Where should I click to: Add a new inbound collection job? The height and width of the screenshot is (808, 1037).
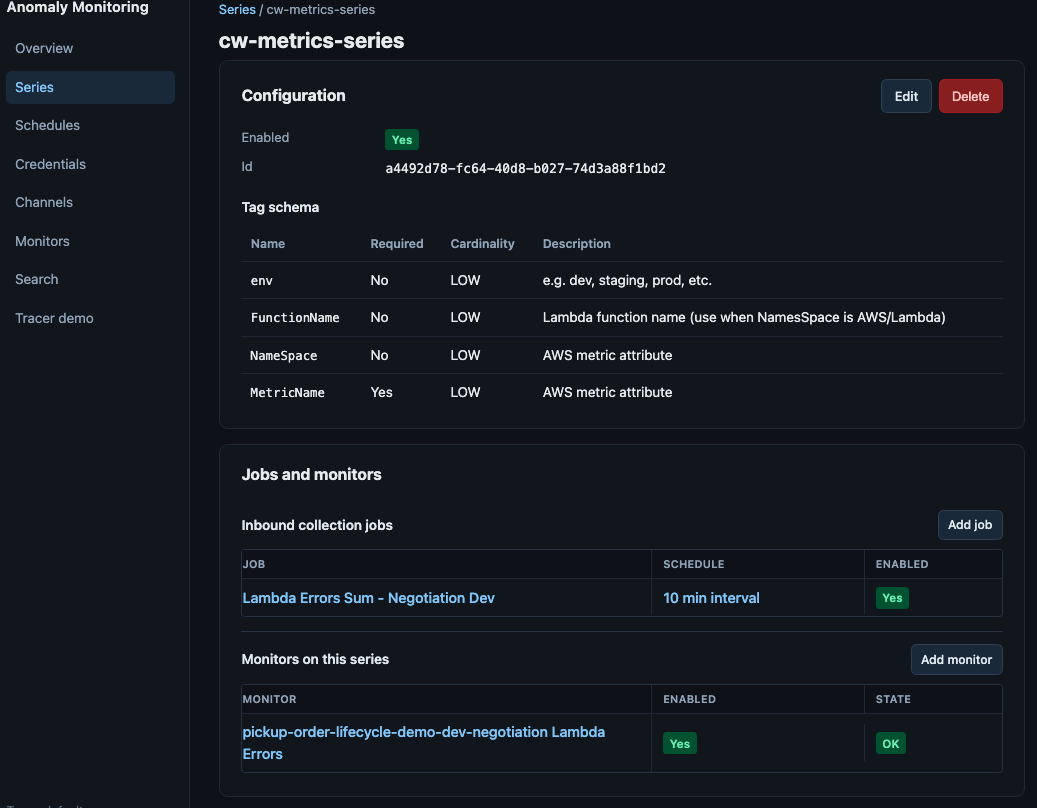coord(970,524)
